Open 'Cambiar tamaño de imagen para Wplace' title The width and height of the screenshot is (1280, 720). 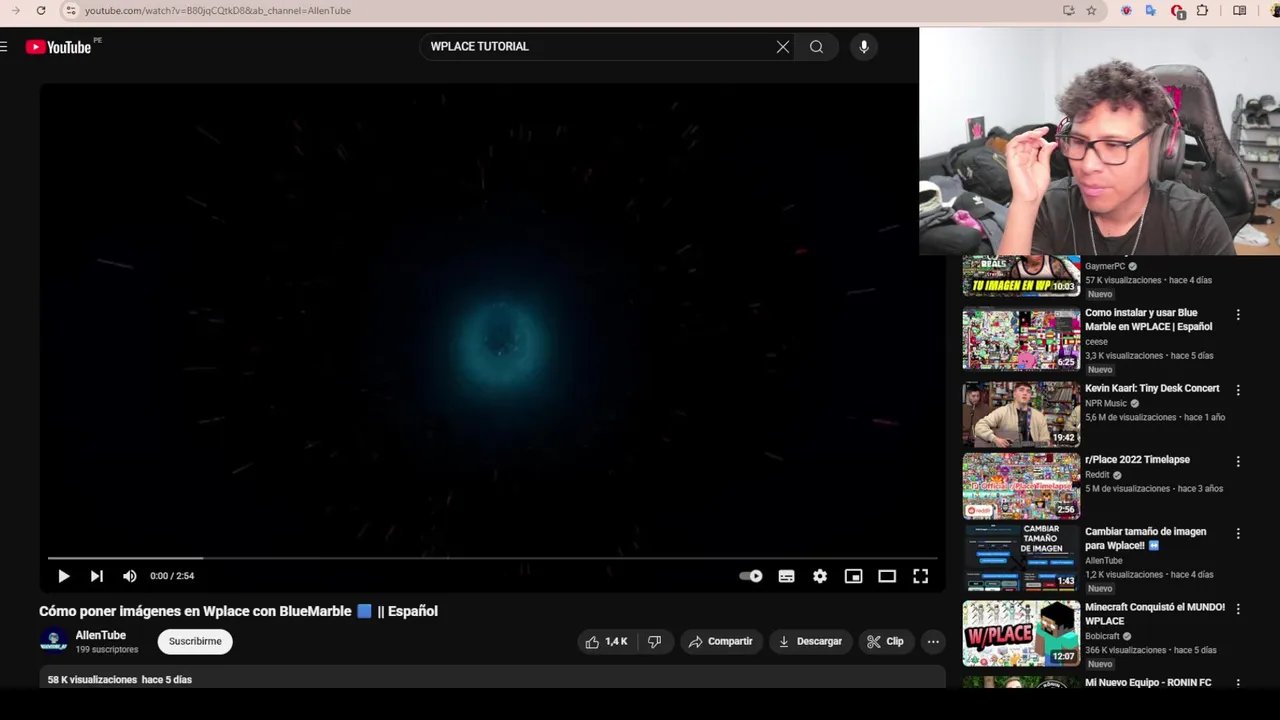click(x=1146, y=539)
